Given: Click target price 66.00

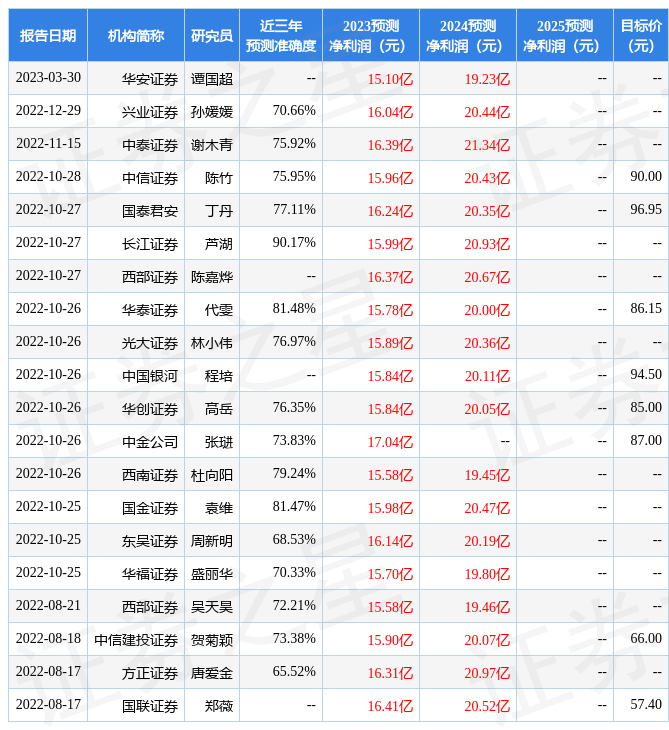Looking at the screenshot, I should click(646, 639).
